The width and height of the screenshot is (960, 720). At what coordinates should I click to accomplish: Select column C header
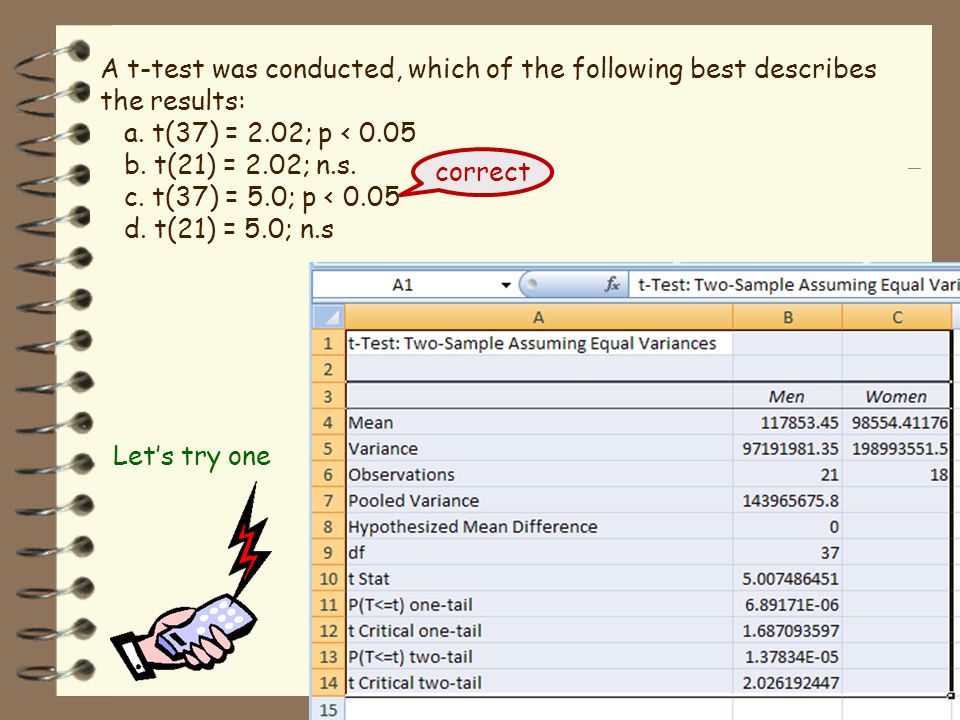(x=897, y=317)
